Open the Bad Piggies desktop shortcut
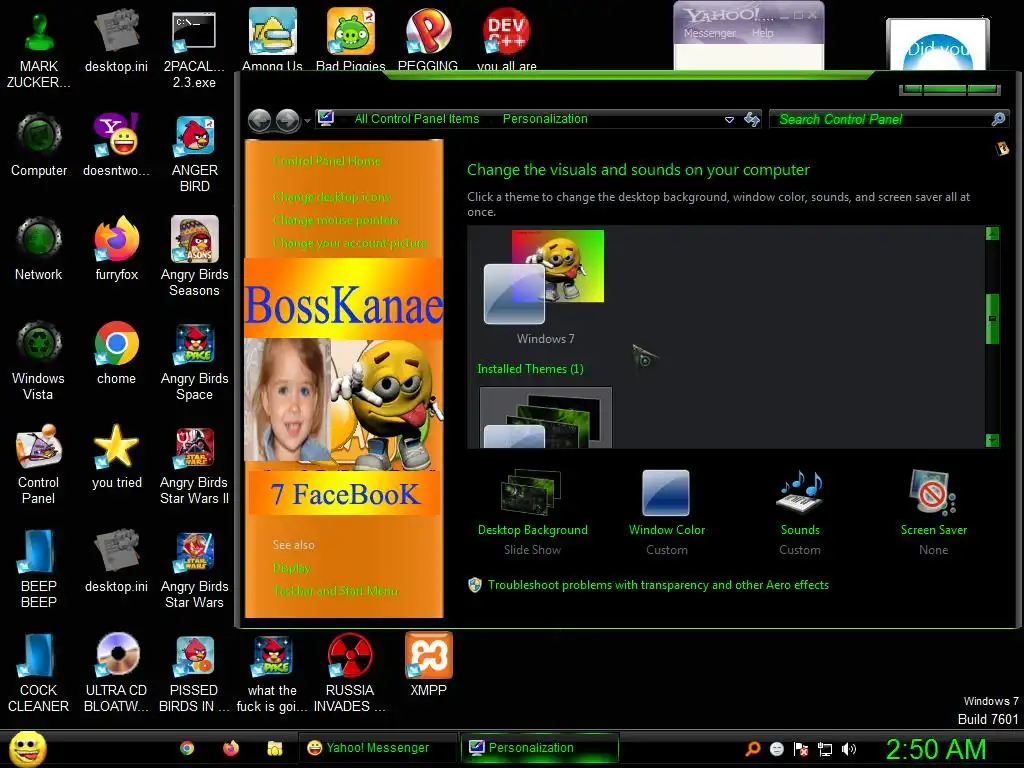 (351, 39)
